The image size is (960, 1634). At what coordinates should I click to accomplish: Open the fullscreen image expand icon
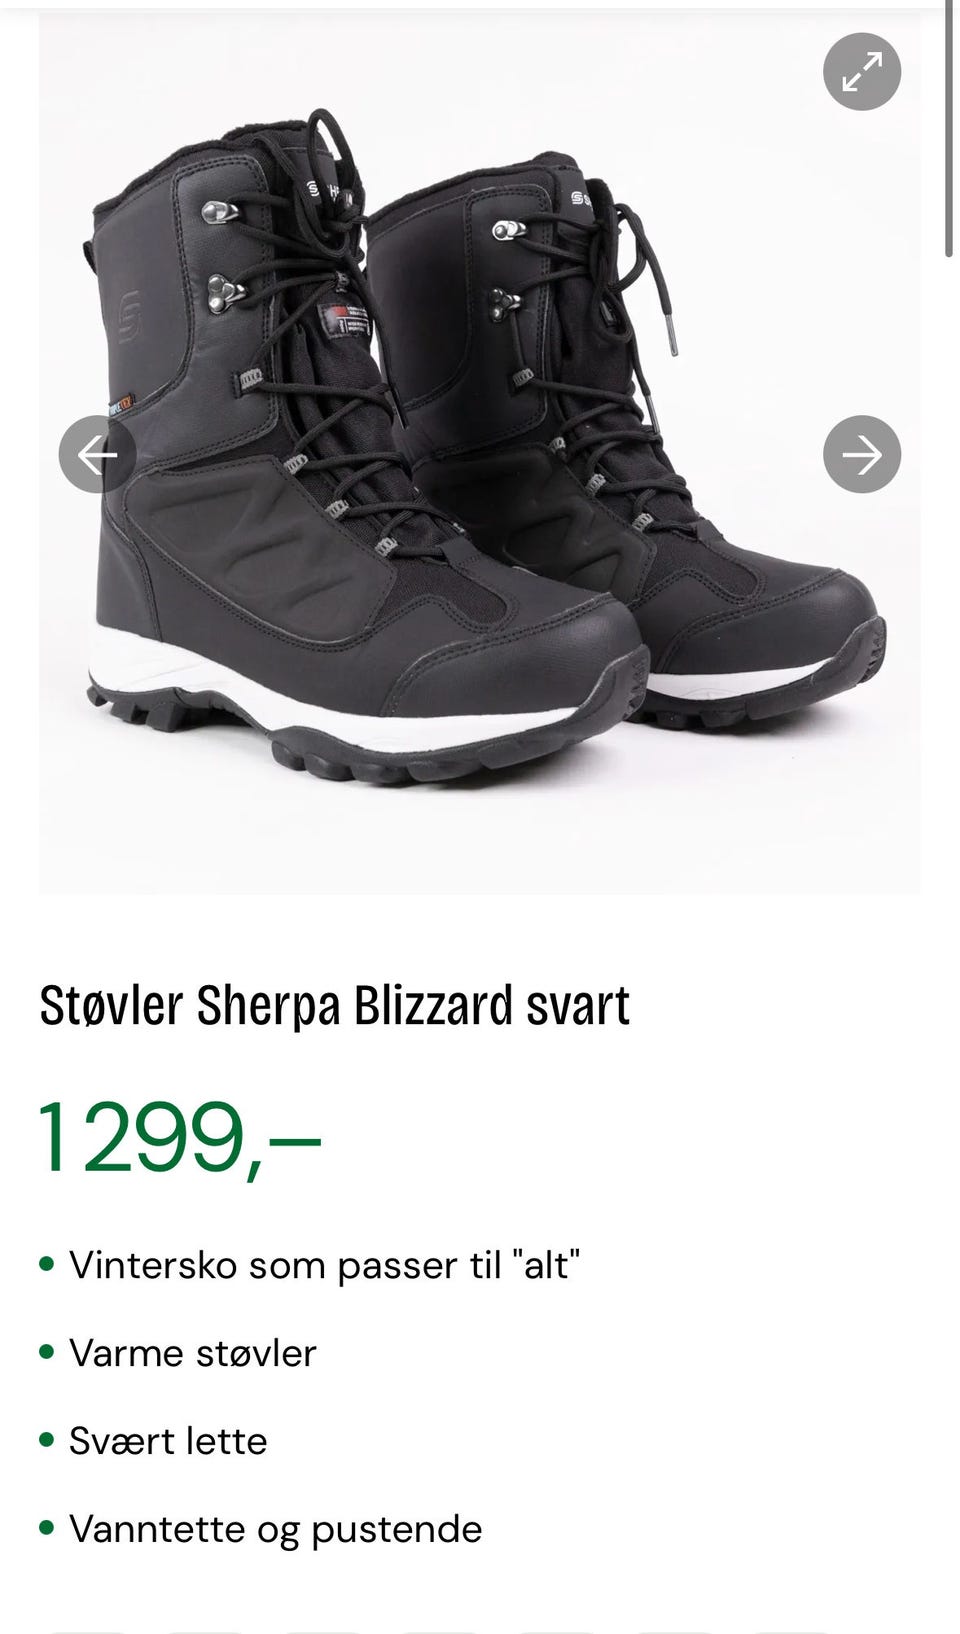click(862, 72)
